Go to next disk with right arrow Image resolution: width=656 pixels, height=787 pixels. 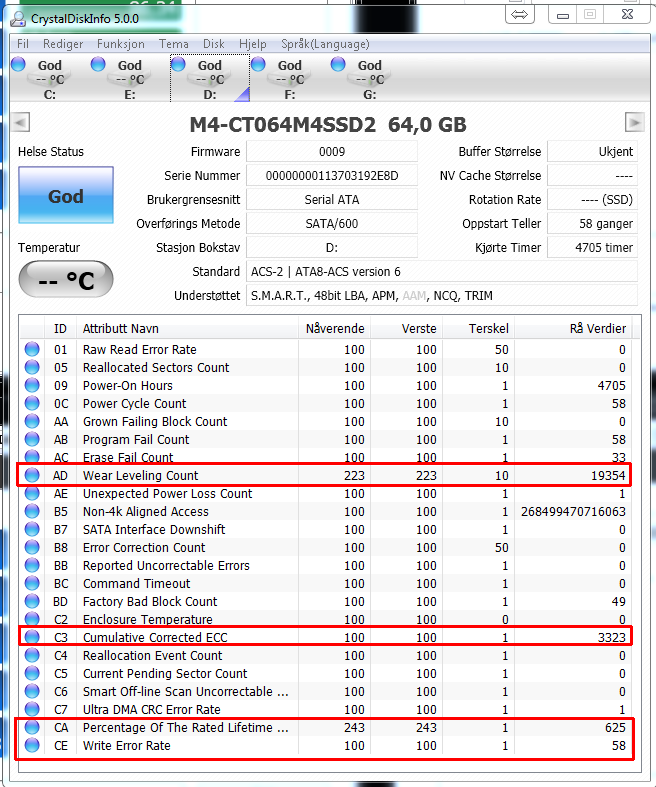click(x=635, y=122)
